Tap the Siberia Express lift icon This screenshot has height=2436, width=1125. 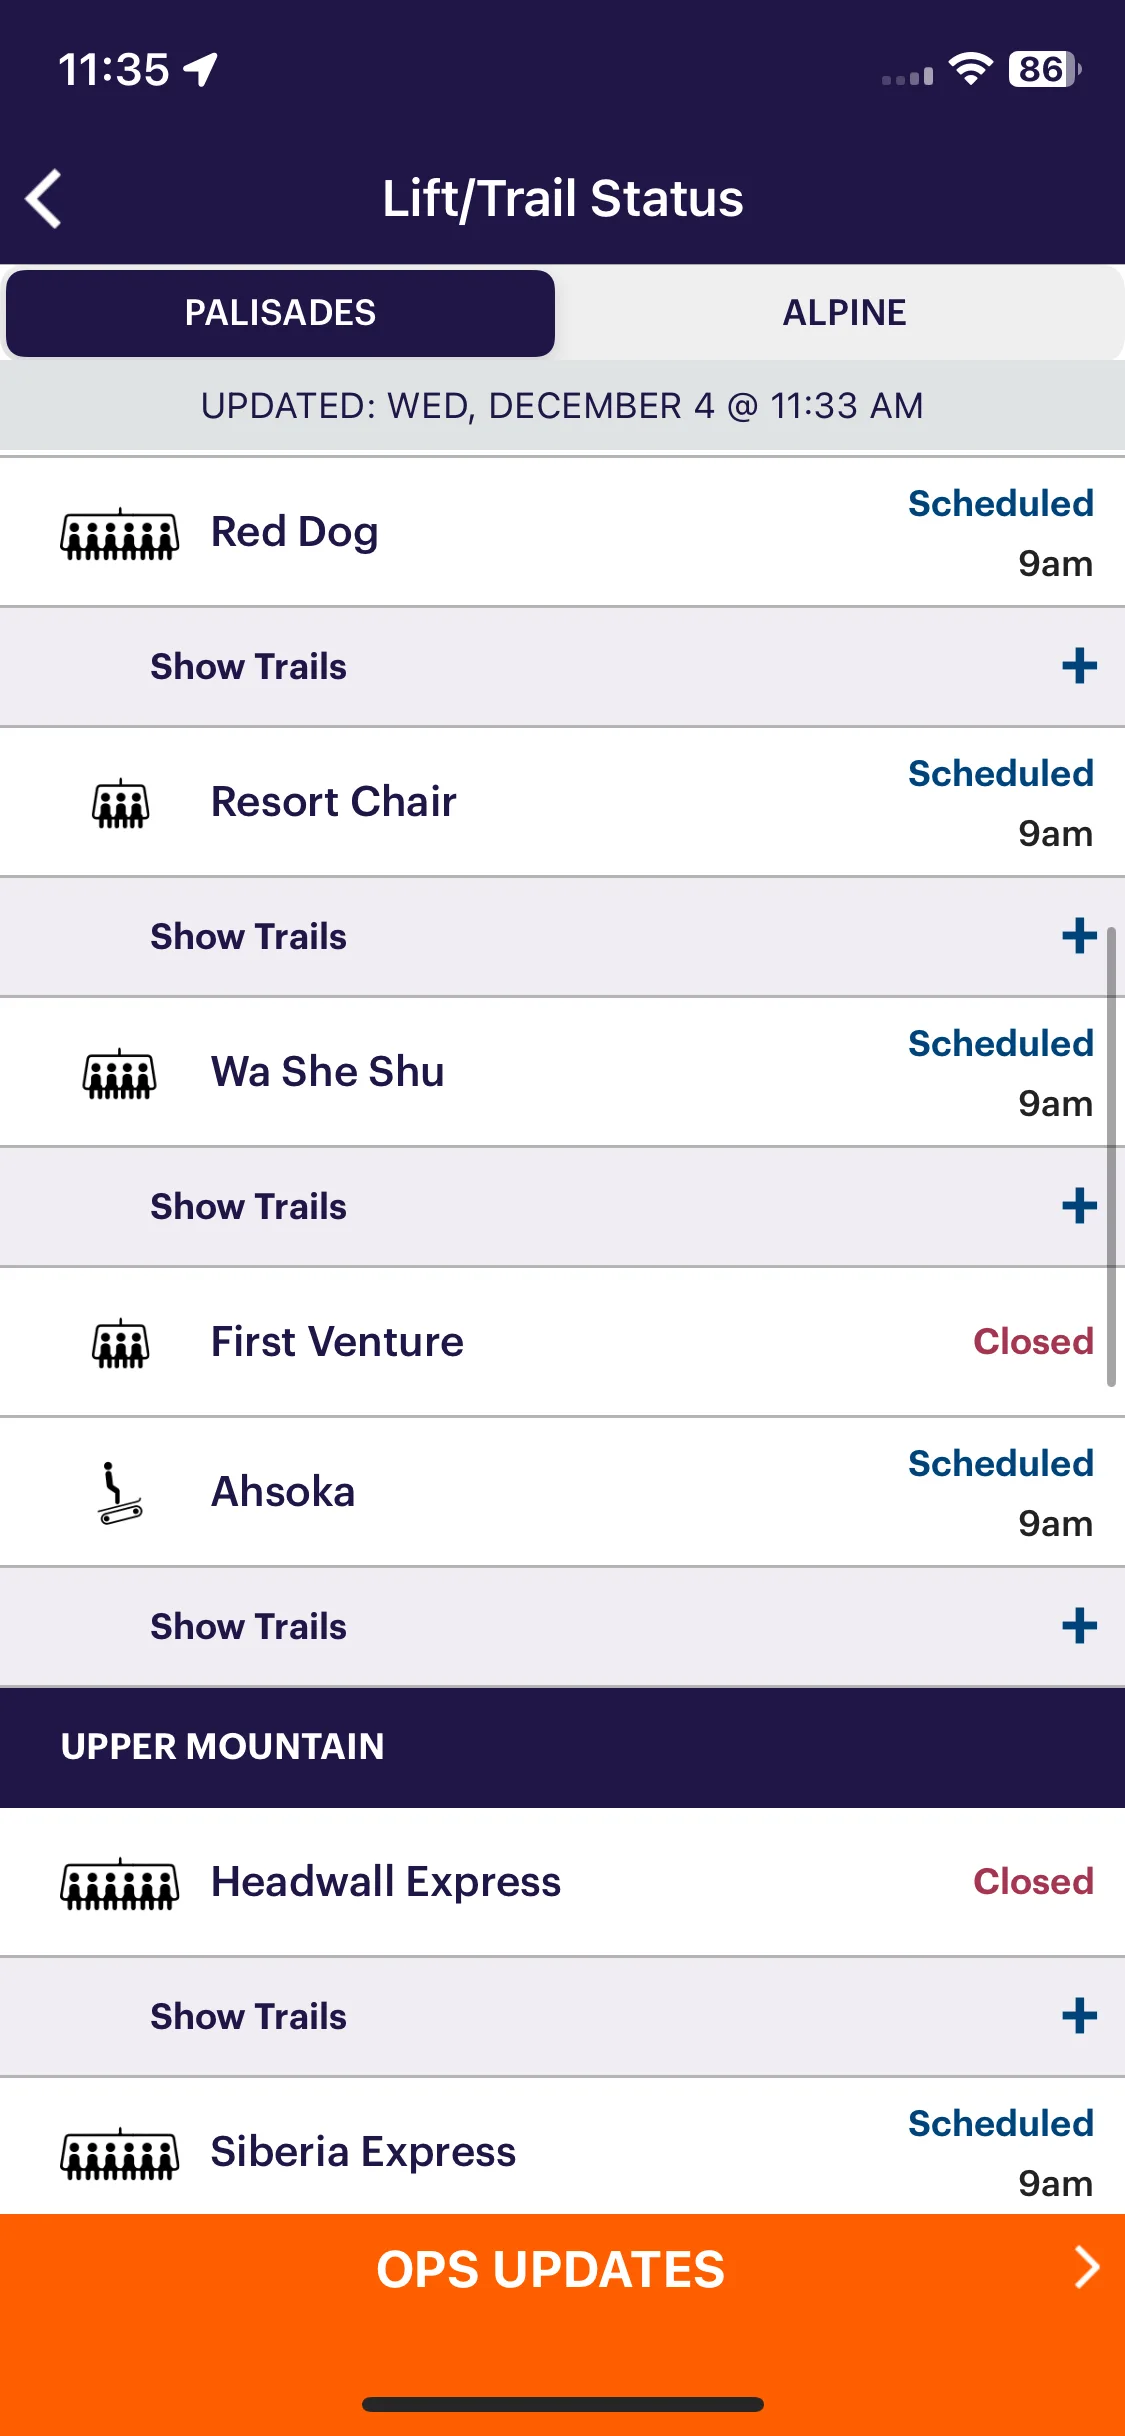pyautogui.click(x=120, y=2154)
